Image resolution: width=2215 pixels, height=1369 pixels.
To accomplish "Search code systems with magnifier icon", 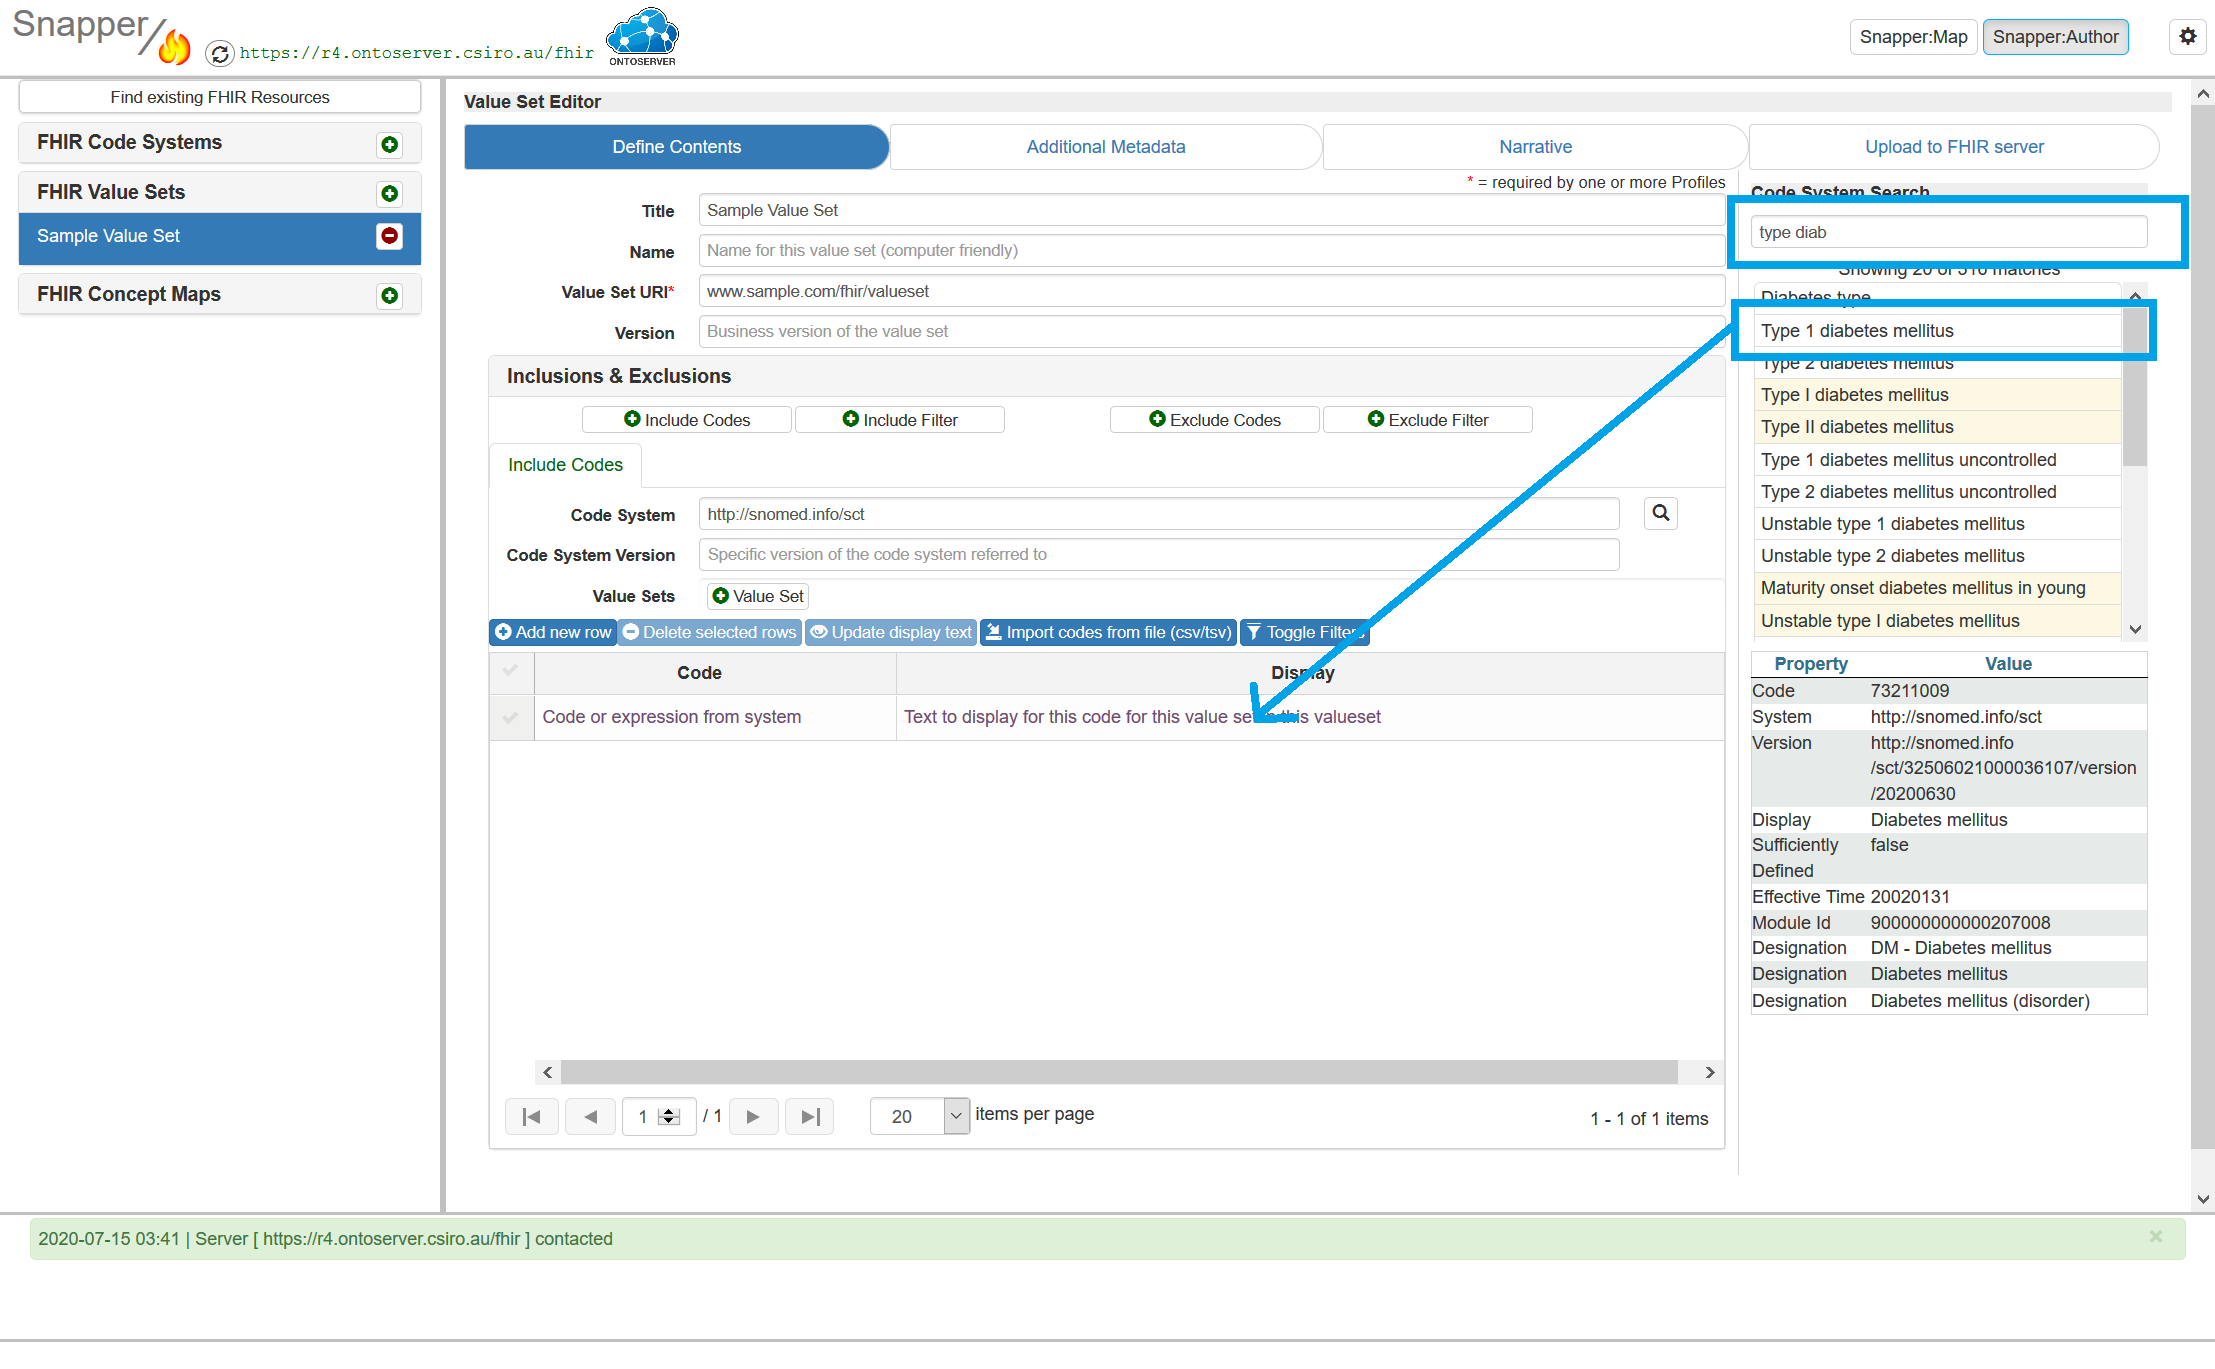I will [x=1661, y=514].
